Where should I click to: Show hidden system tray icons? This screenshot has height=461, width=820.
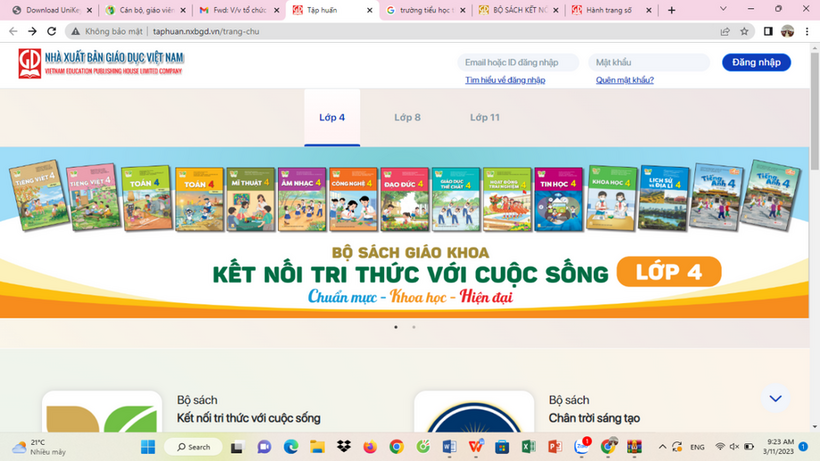coord(662,447)
